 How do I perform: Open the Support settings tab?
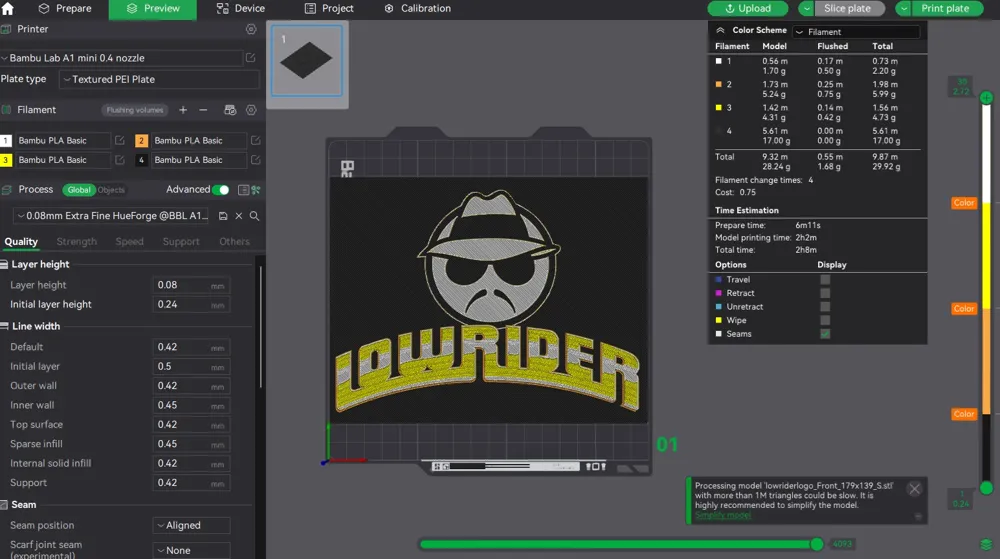click(181, 242)
